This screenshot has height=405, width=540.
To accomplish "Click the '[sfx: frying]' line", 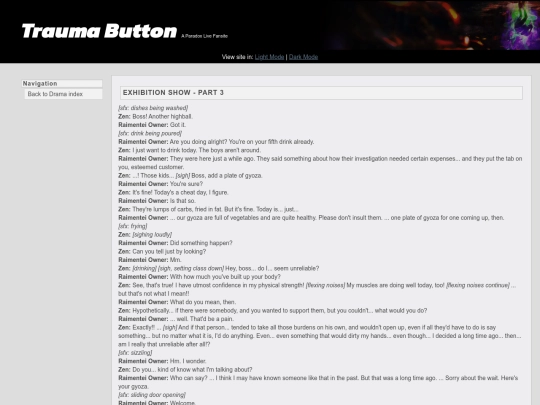I will pyautogui.click(x=133, y=226).
